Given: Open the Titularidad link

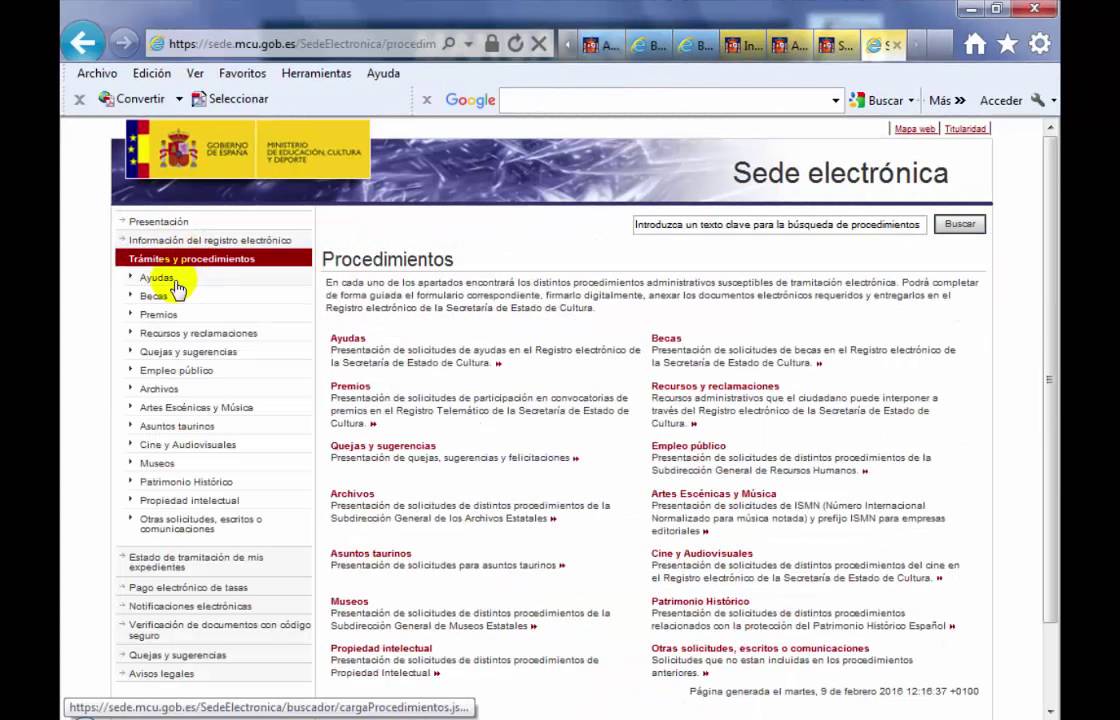Looking at the screenshot, I should 965,129.
